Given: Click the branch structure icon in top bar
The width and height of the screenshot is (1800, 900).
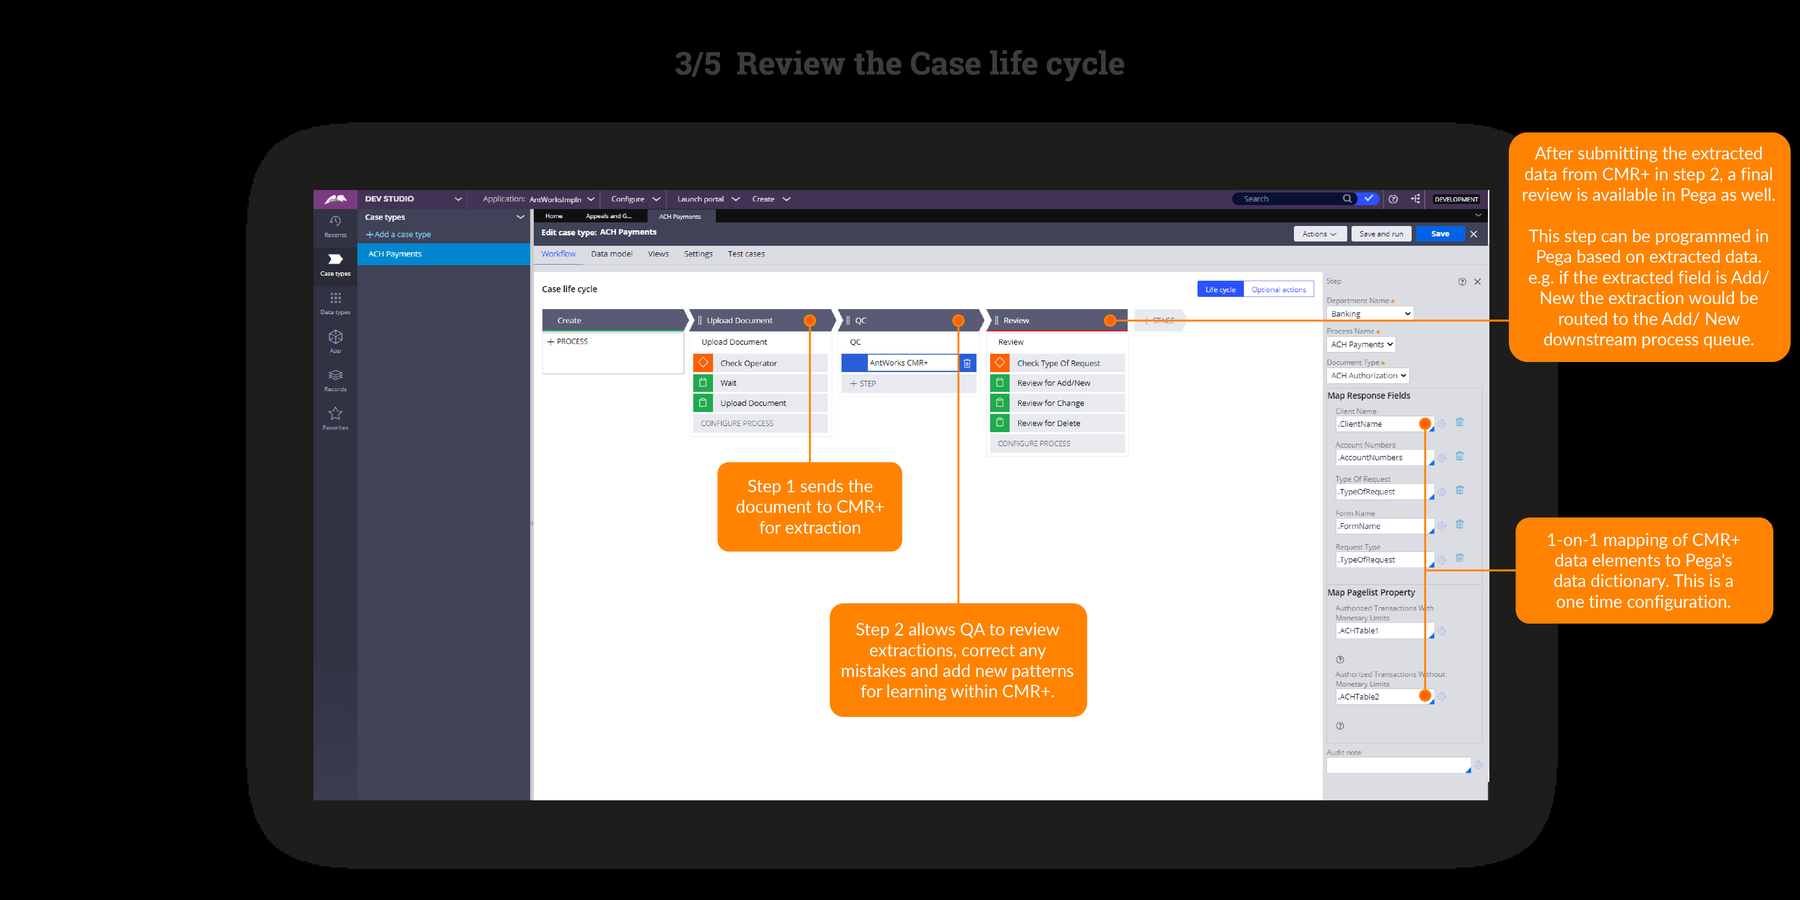Looking at the screenshot, I should 1415,199.
